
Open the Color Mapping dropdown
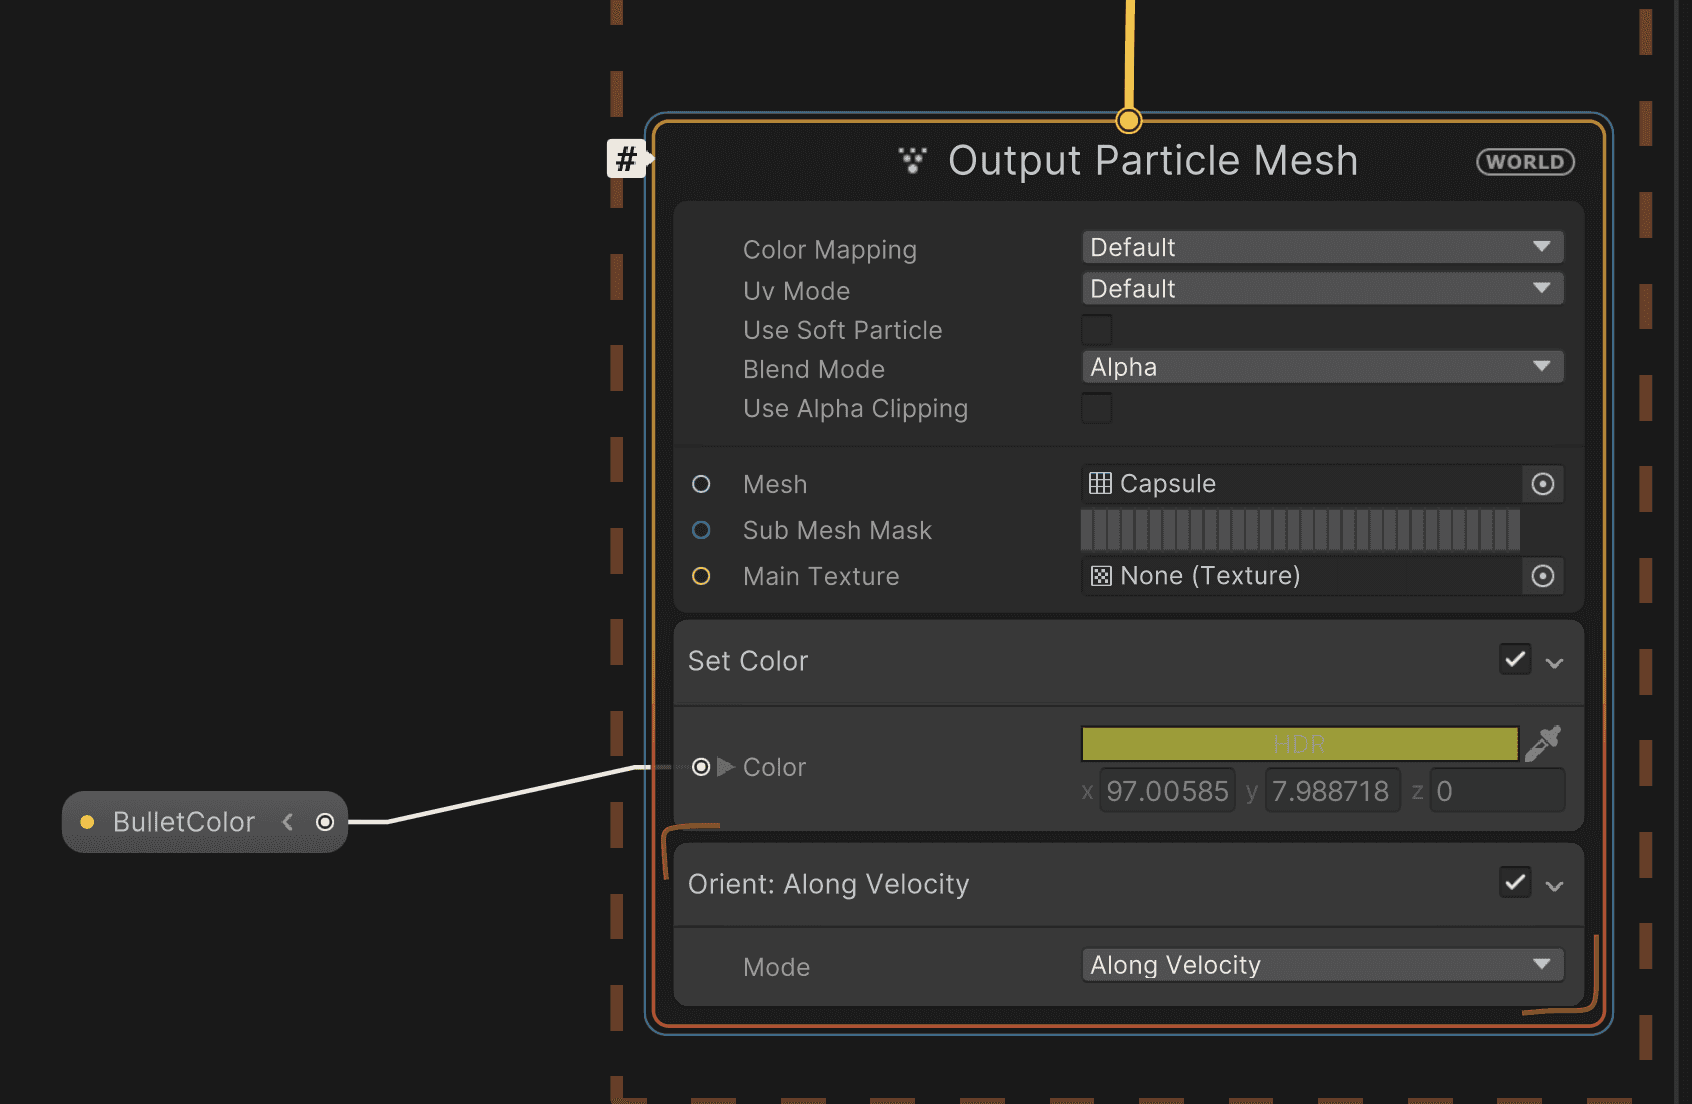click(1322, 247)
